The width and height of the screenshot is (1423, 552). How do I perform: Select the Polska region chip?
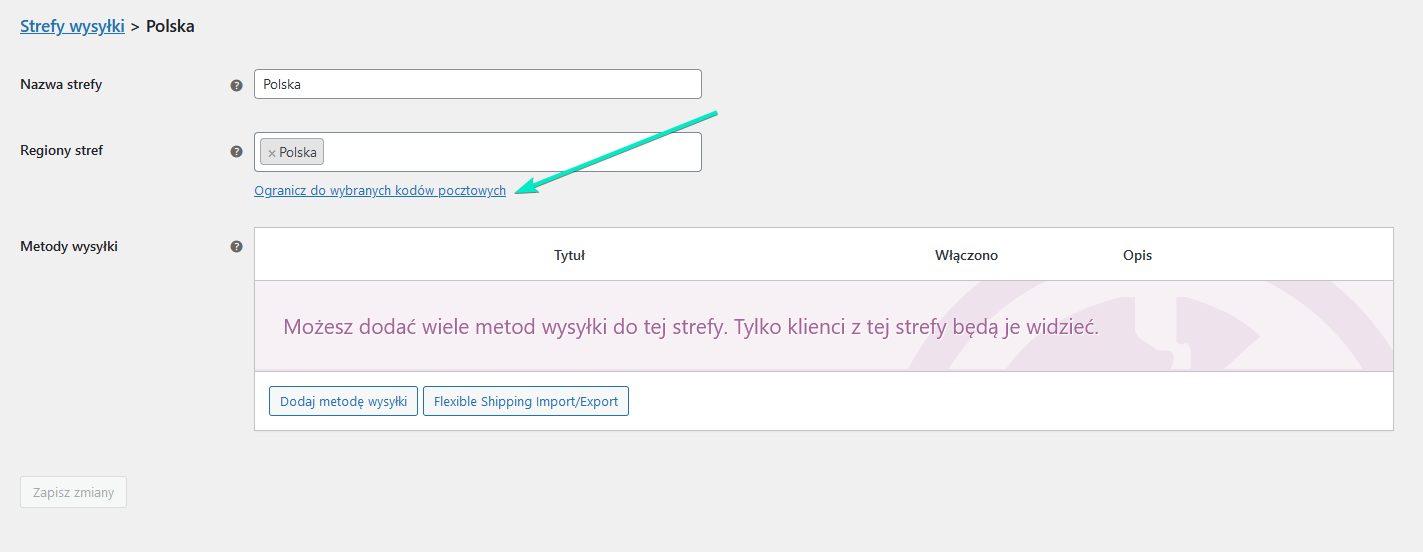coord(292,153)
